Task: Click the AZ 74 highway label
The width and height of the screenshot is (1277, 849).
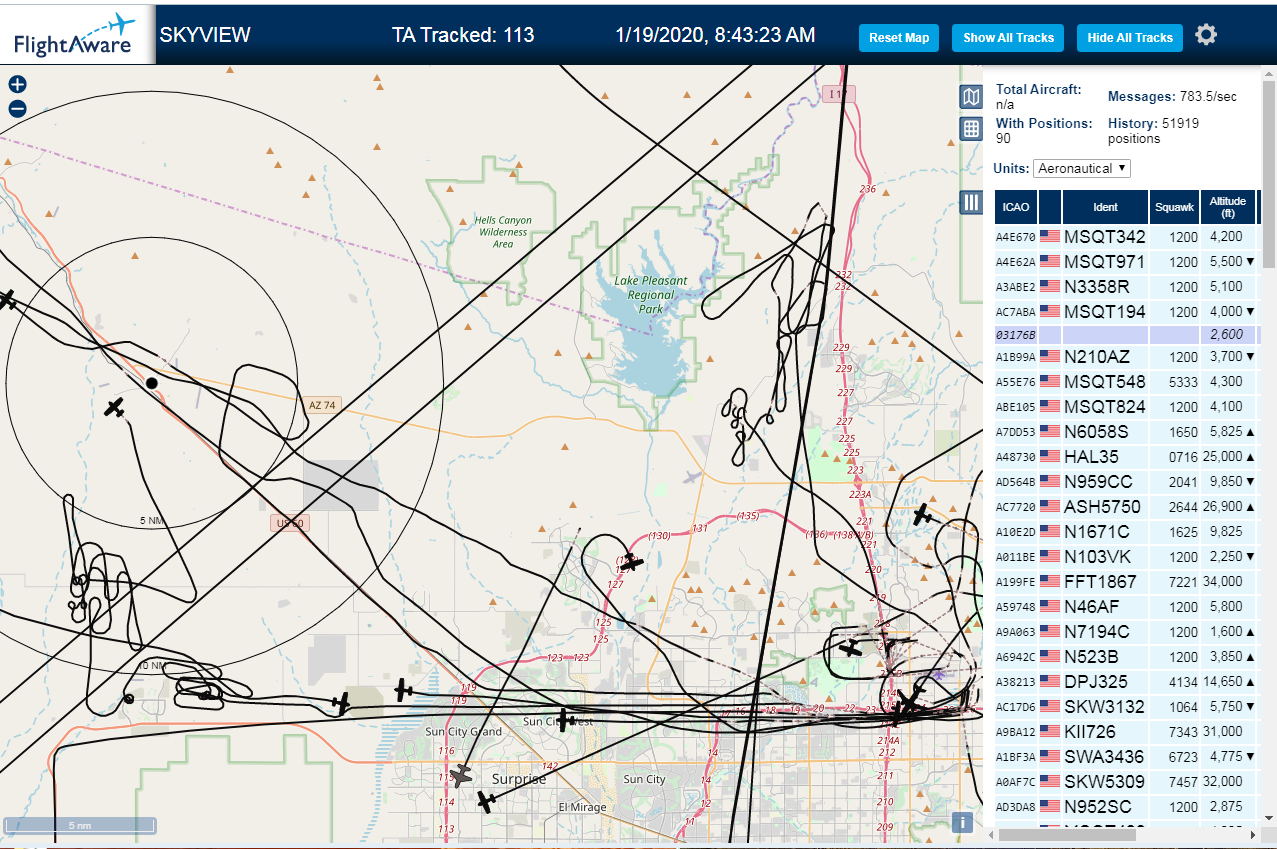Action: point(322,405)
